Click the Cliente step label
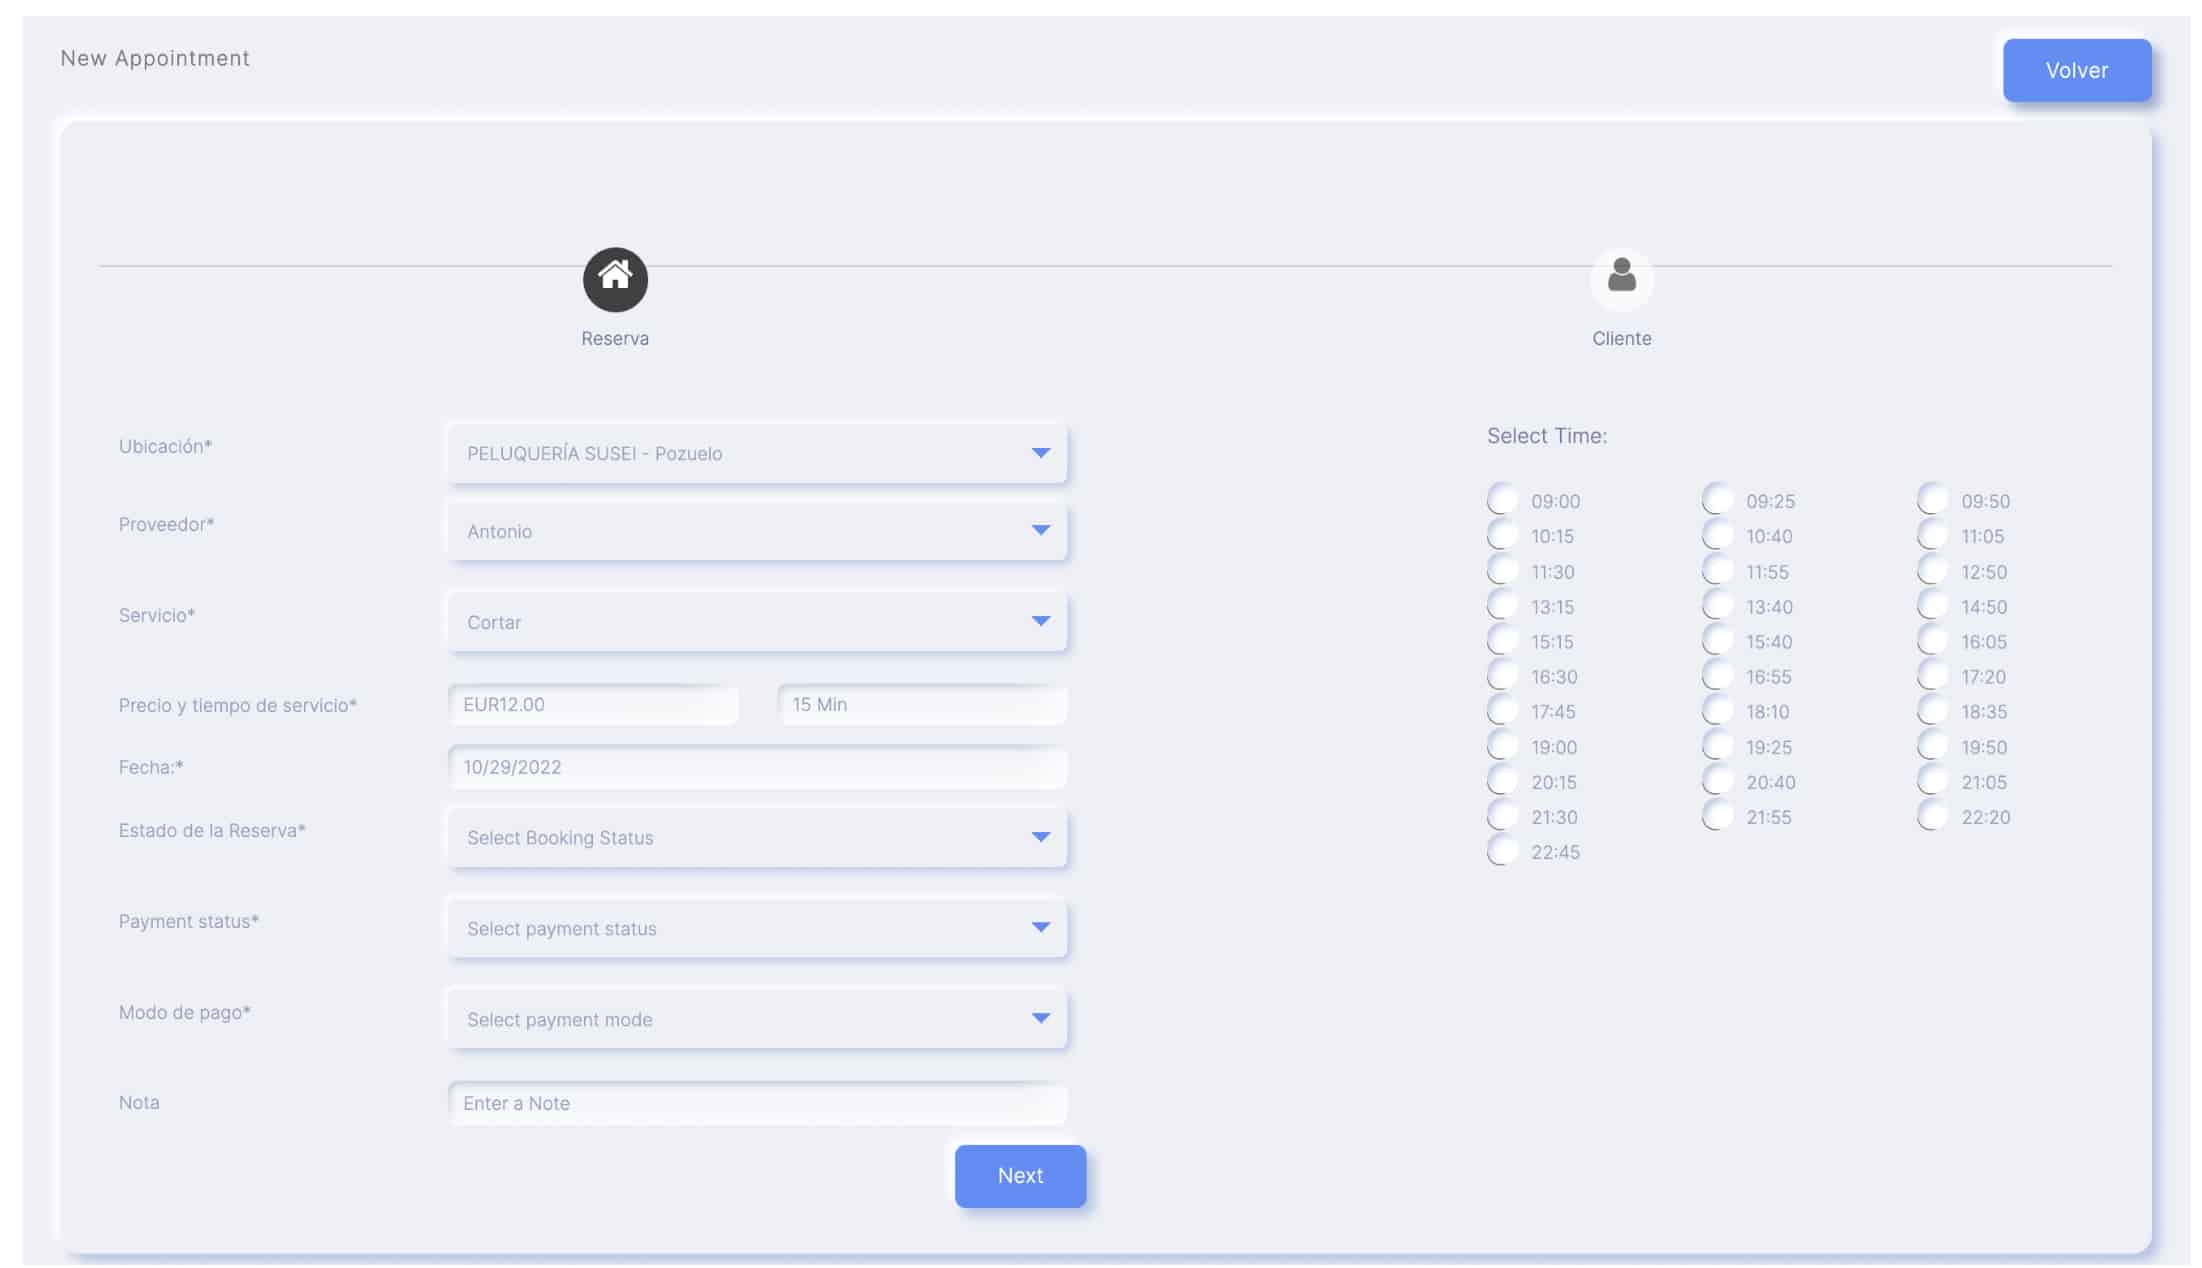 pyautogui.click(x=1621, y=338)
